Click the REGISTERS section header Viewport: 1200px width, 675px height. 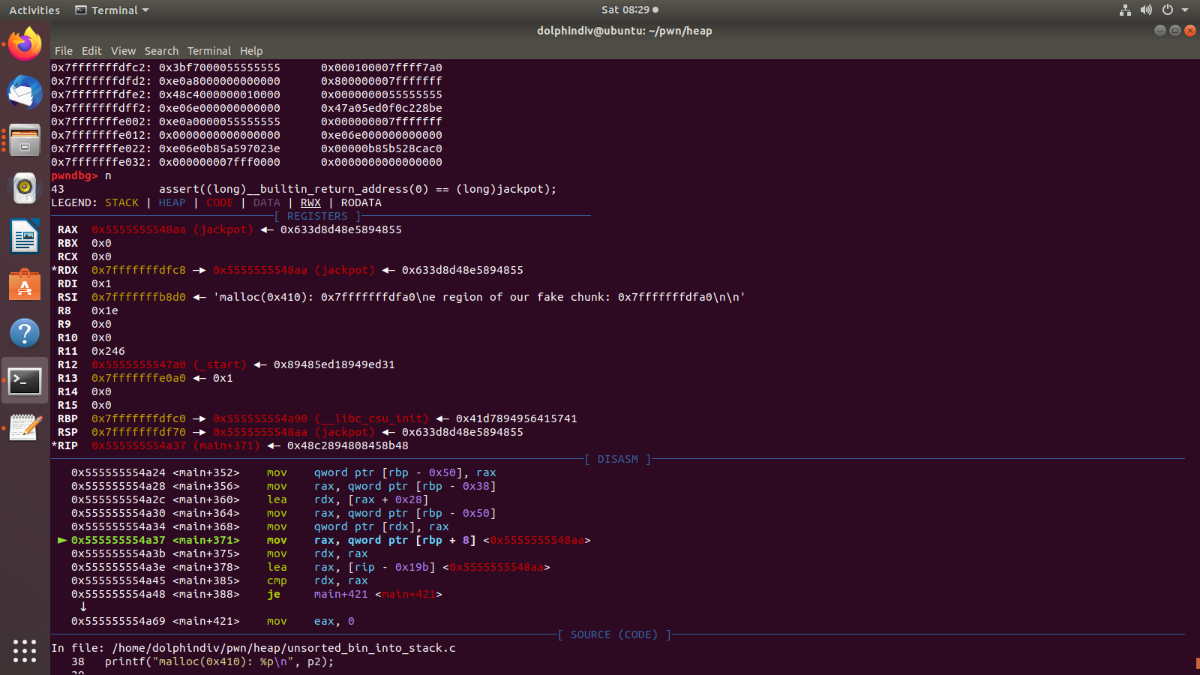click(x=317, y=216)
